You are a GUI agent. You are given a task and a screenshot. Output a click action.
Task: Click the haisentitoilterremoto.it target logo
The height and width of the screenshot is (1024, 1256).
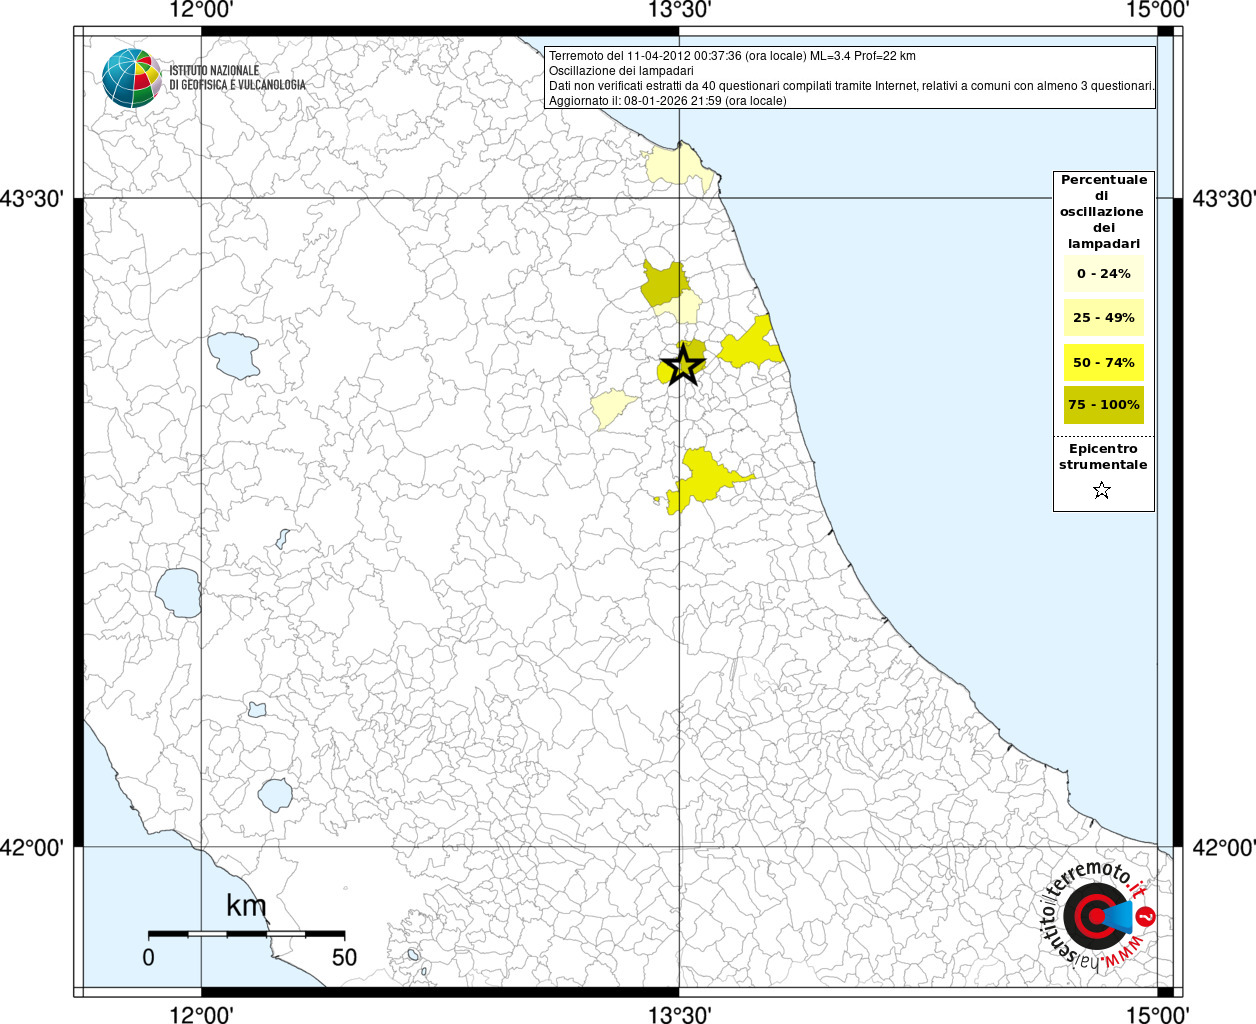click(1095, 917)
